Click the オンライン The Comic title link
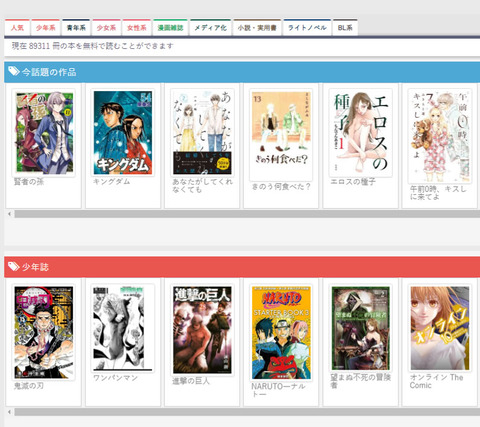Image resolution: width=480 pixels, height=427 pixels. pyautogui.click(x=437, y=381)
